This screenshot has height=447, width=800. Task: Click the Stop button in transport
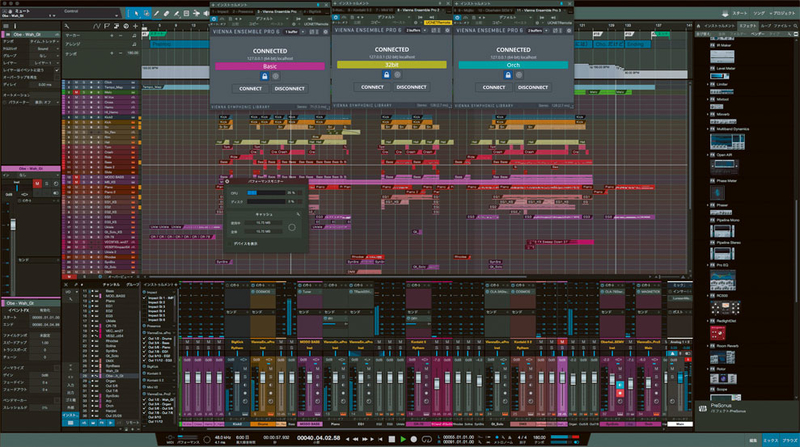[392, 439]
